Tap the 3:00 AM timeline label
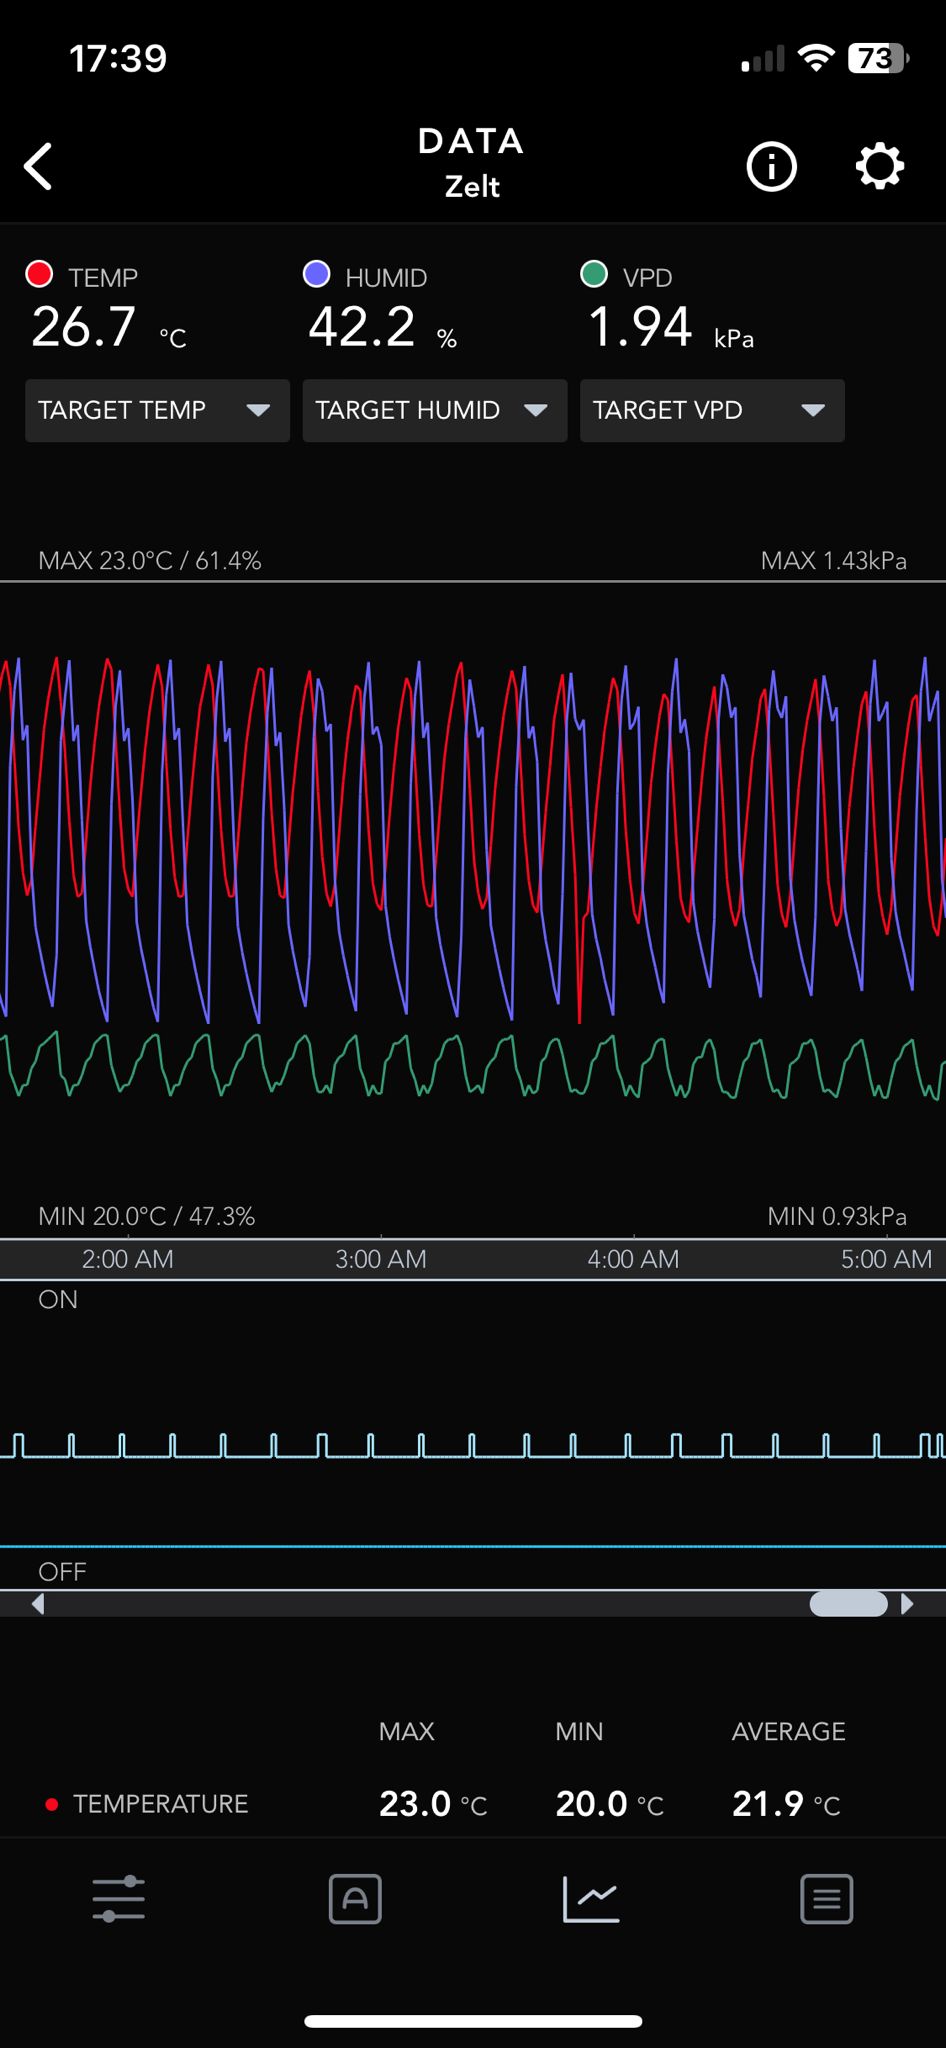 (380, 1259)
